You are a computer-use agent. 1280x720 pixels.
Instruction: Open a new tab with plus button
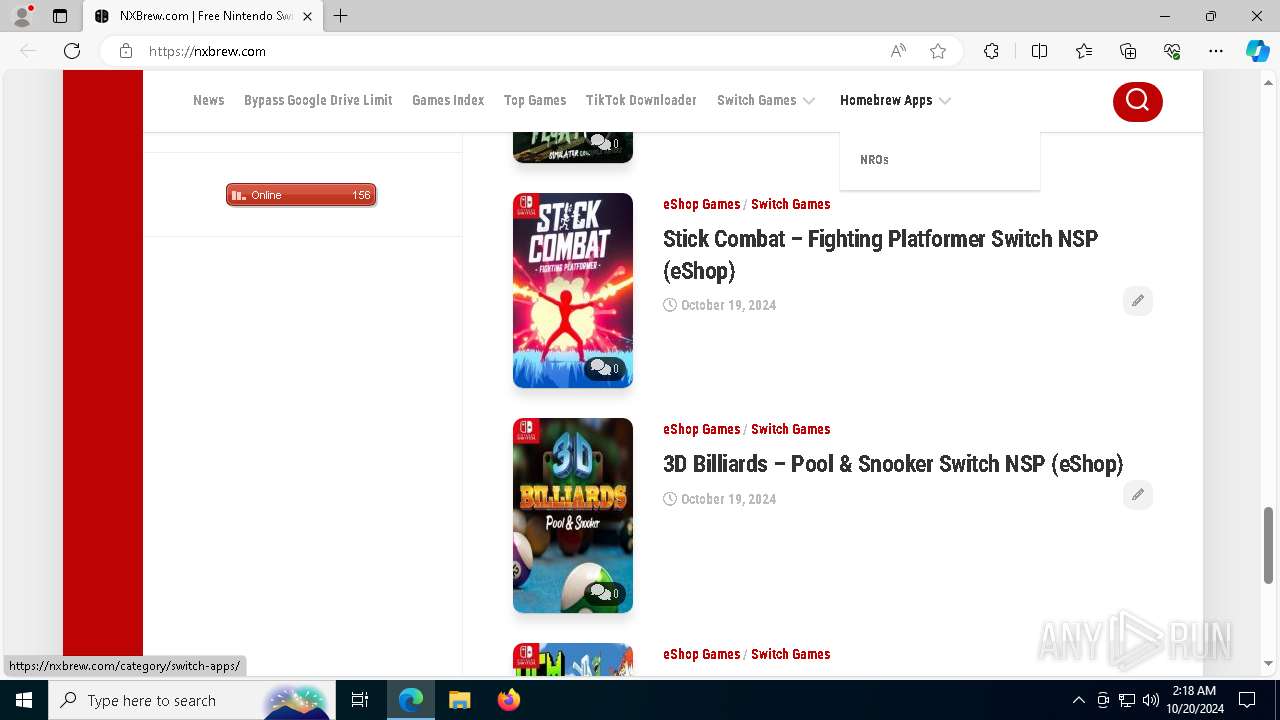click(x=341, y=16)
